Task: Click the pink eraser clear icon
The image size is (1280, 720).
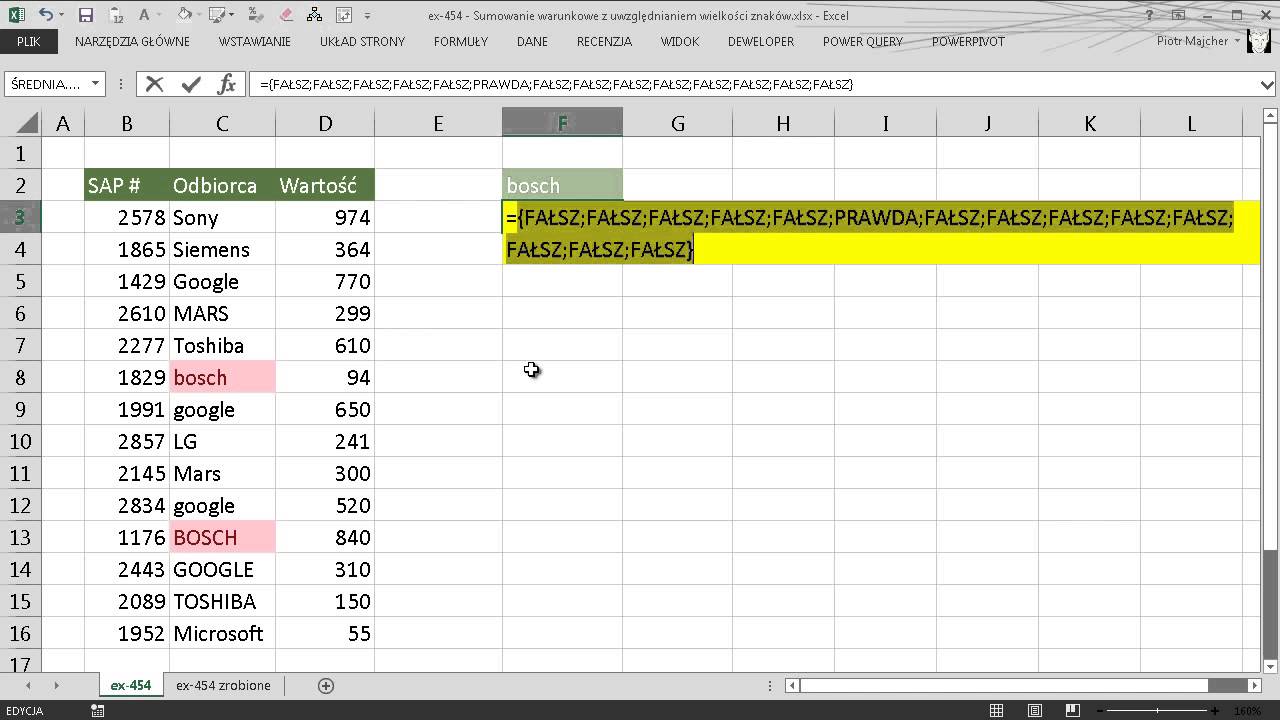Action: pos(286,15)
